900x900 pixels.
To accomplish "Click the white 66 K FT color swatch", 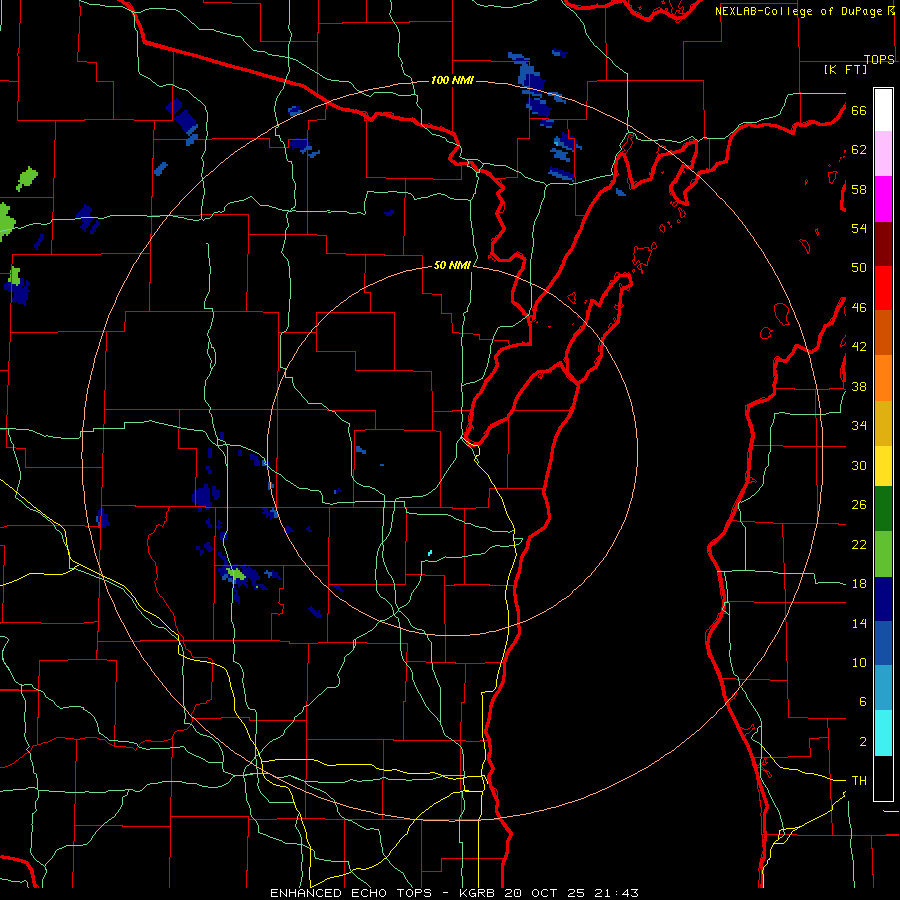I will point(883,110).
